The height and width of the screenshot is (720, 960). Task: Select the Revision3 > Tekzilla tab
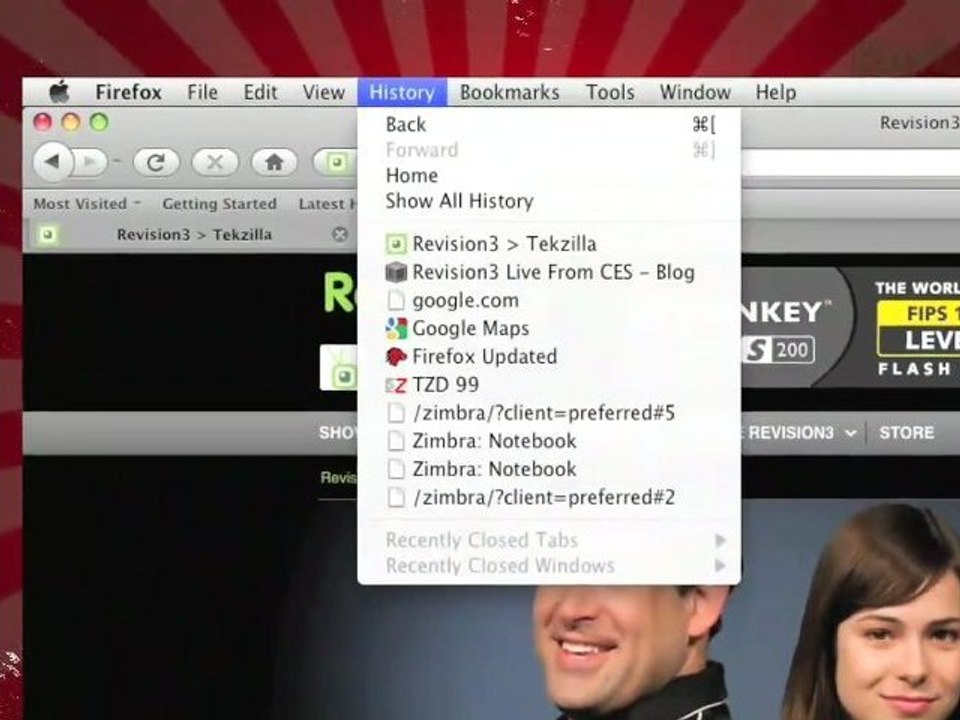click(x=194, y=234)
